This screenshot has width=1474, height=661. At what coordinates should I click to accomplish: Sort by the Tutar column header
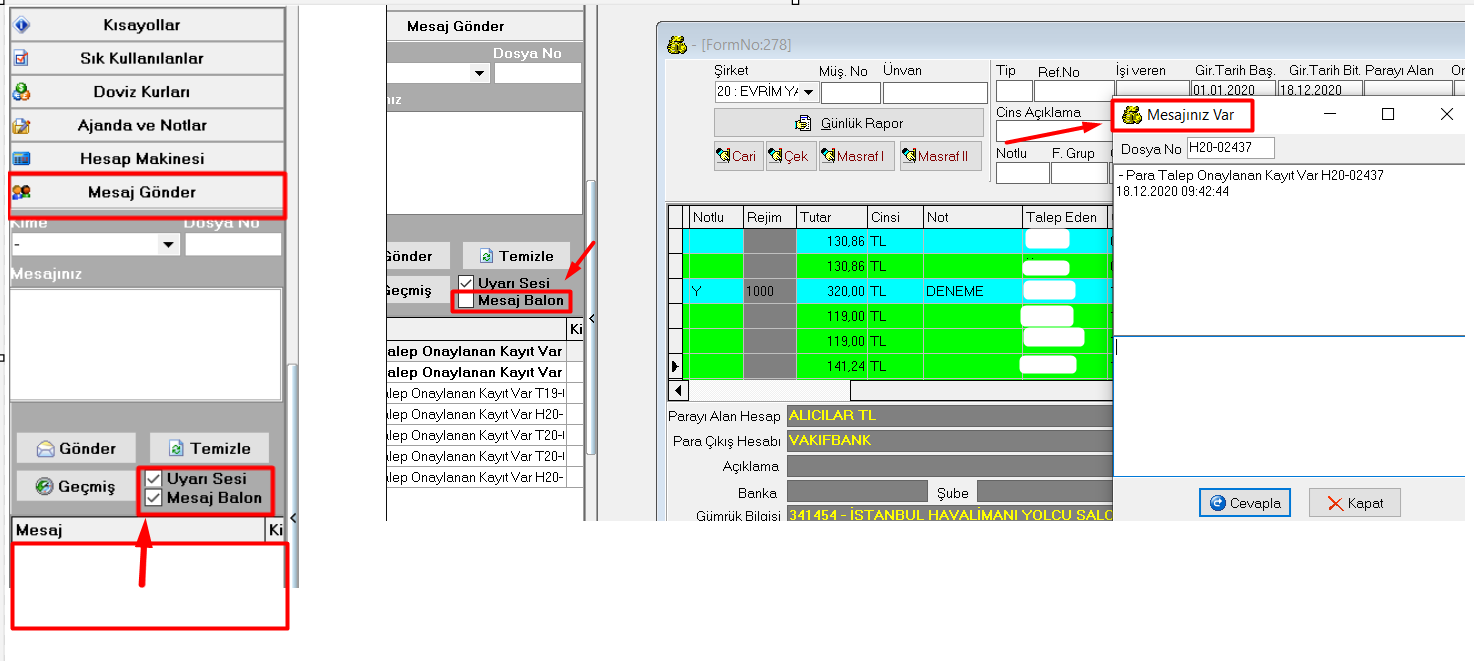tap(831, 217)
